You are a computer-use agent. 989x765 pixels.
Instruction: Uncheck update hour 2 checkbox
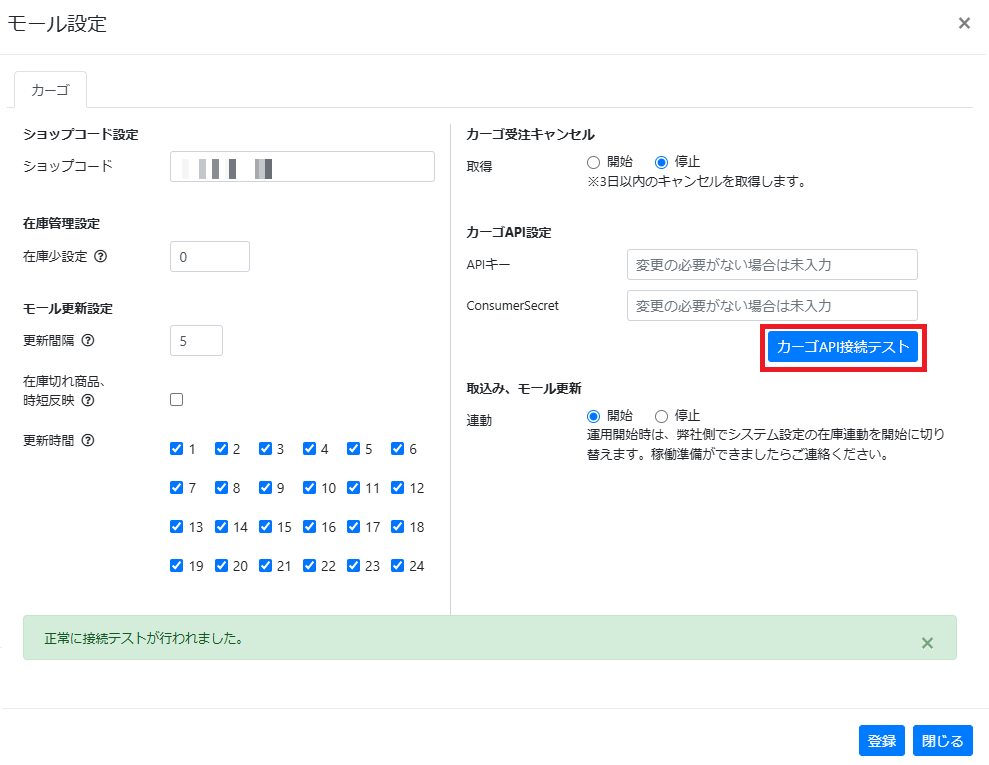[x=221, y=448]
